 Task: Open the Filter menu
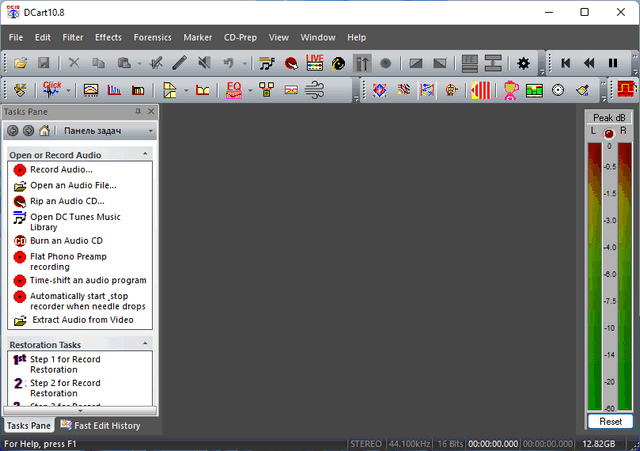click(73, 38)
